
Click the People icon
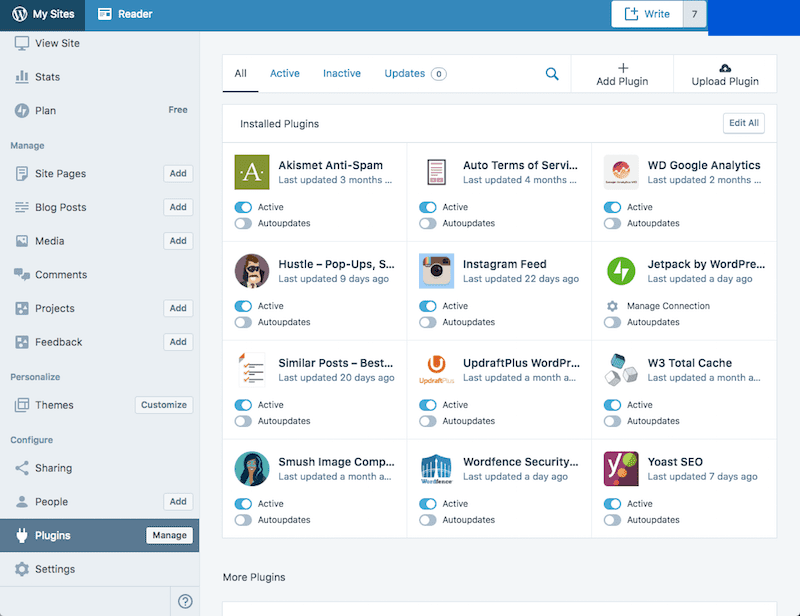(22, 502)
